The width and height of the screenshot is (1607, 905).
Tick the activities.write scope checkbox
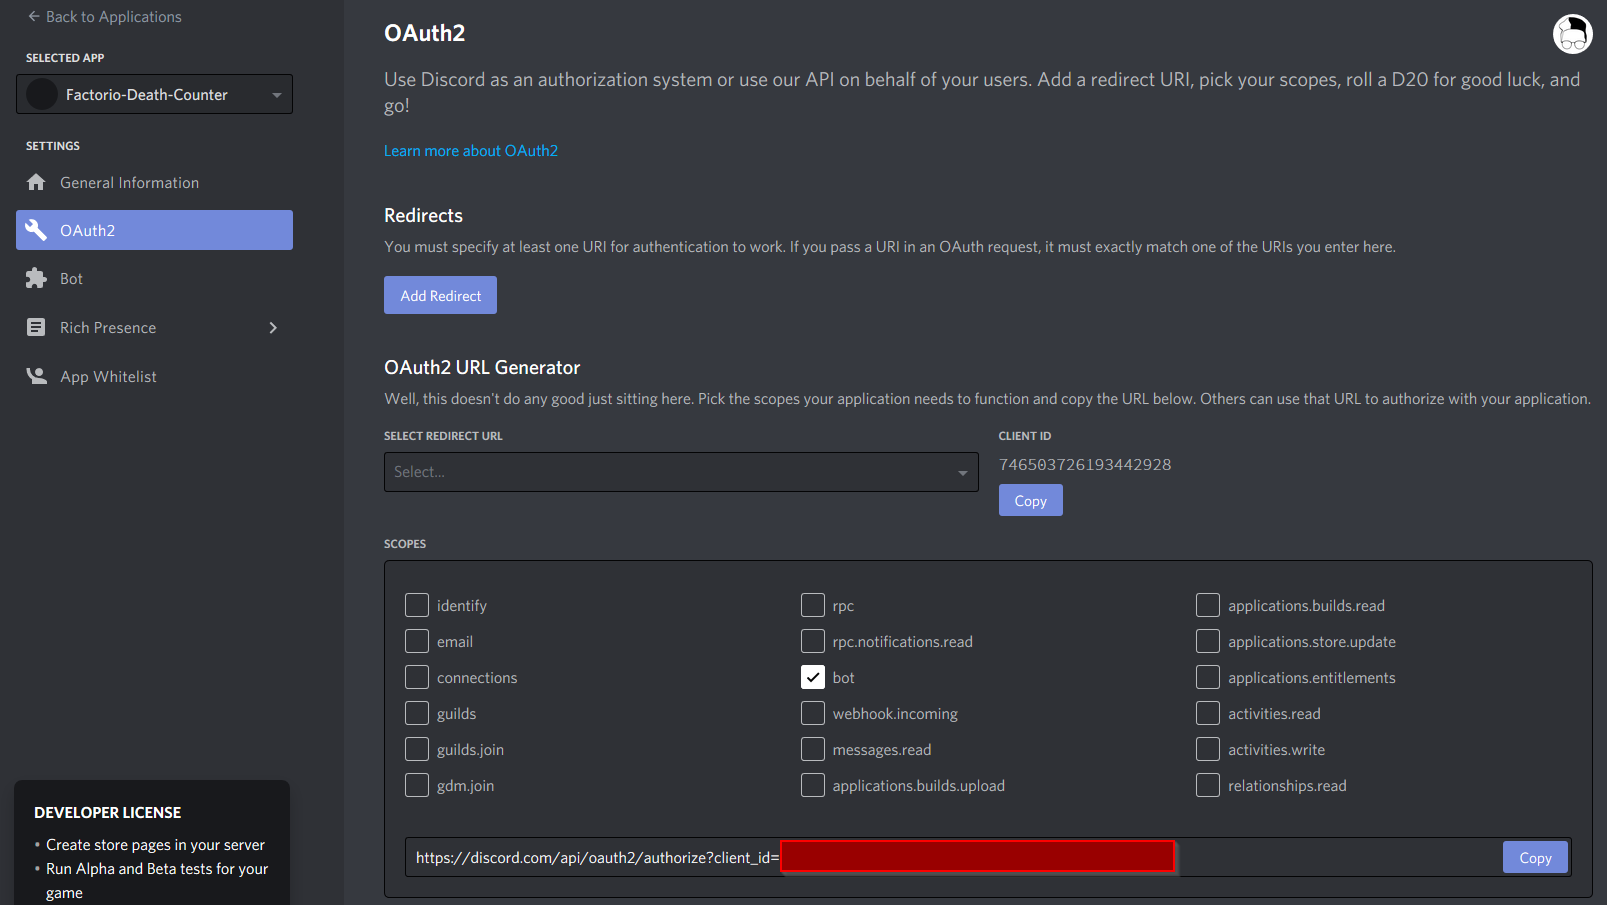coord(1208,749)
